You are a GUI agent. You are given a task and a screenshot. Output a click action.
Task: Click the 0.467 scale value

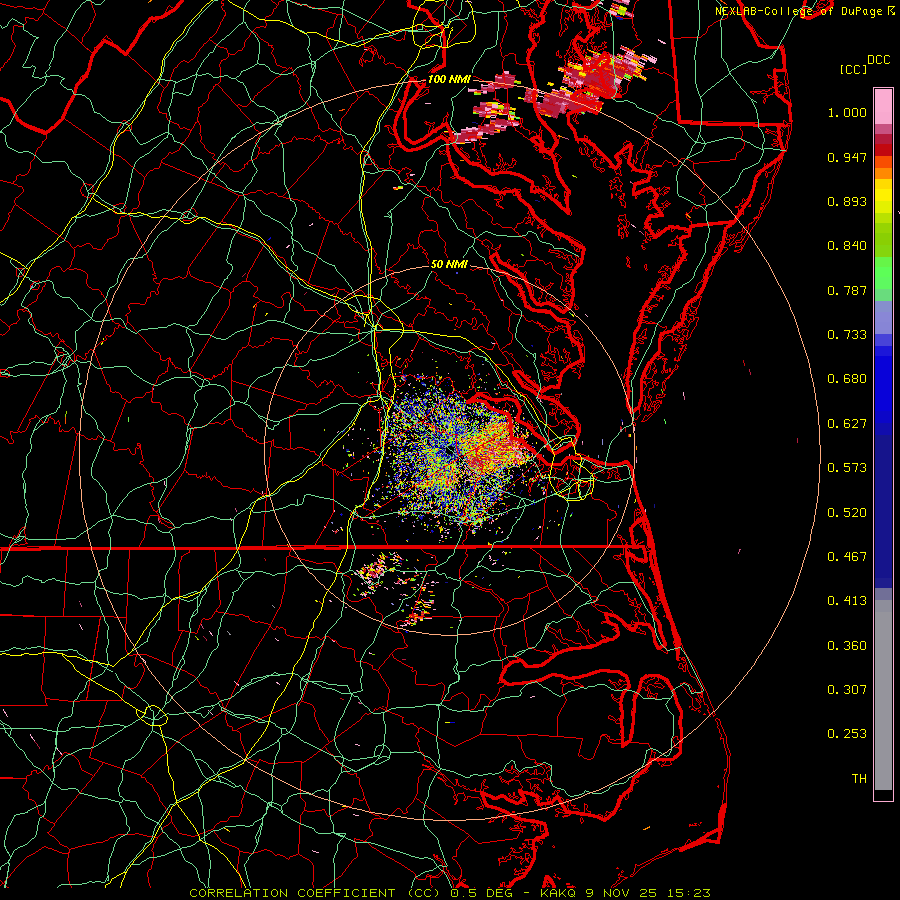847,557
